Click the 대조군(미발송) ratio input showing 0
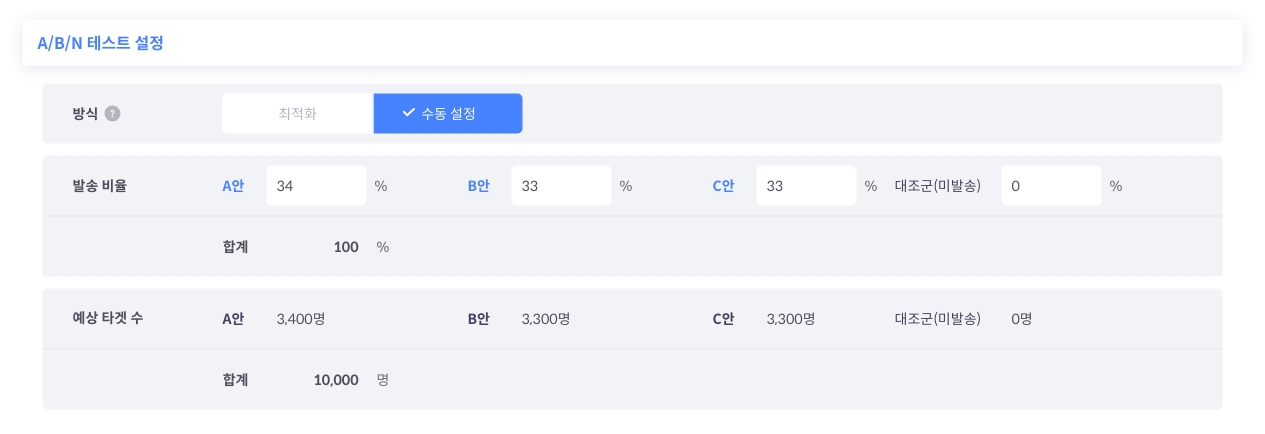 1051,186
